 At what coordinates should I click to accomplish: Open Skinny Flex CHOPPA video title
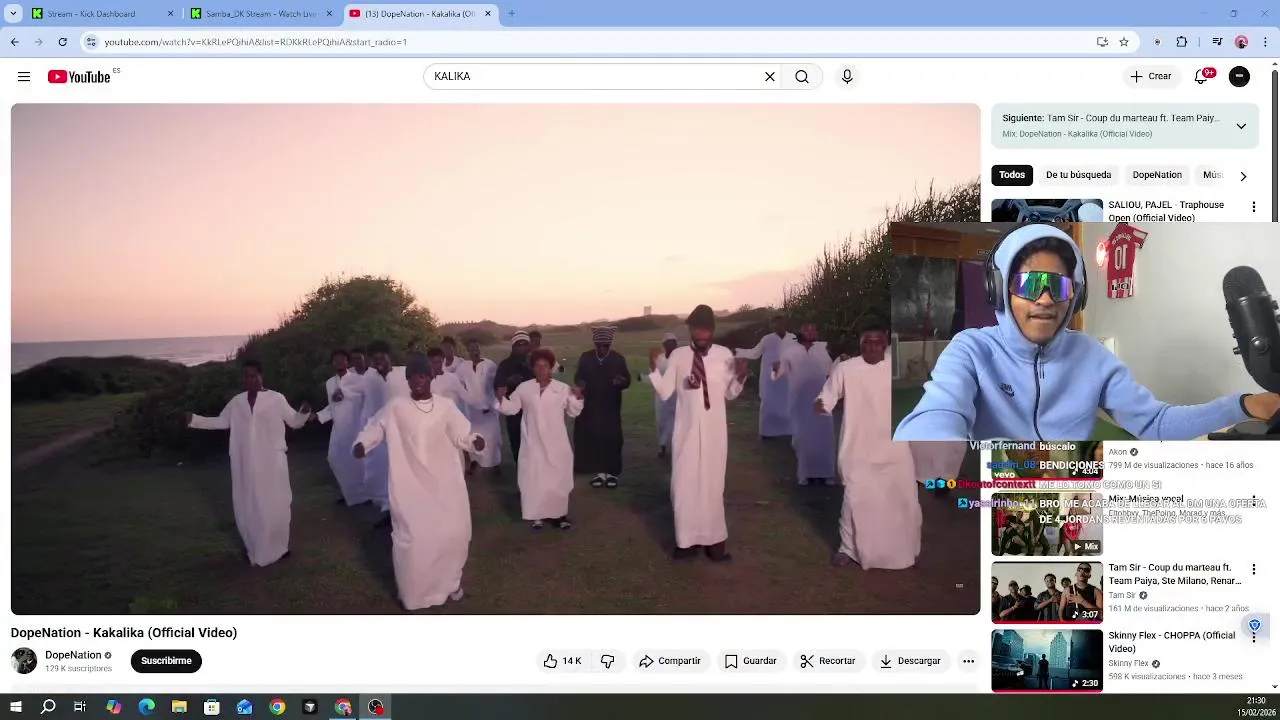1172,642
